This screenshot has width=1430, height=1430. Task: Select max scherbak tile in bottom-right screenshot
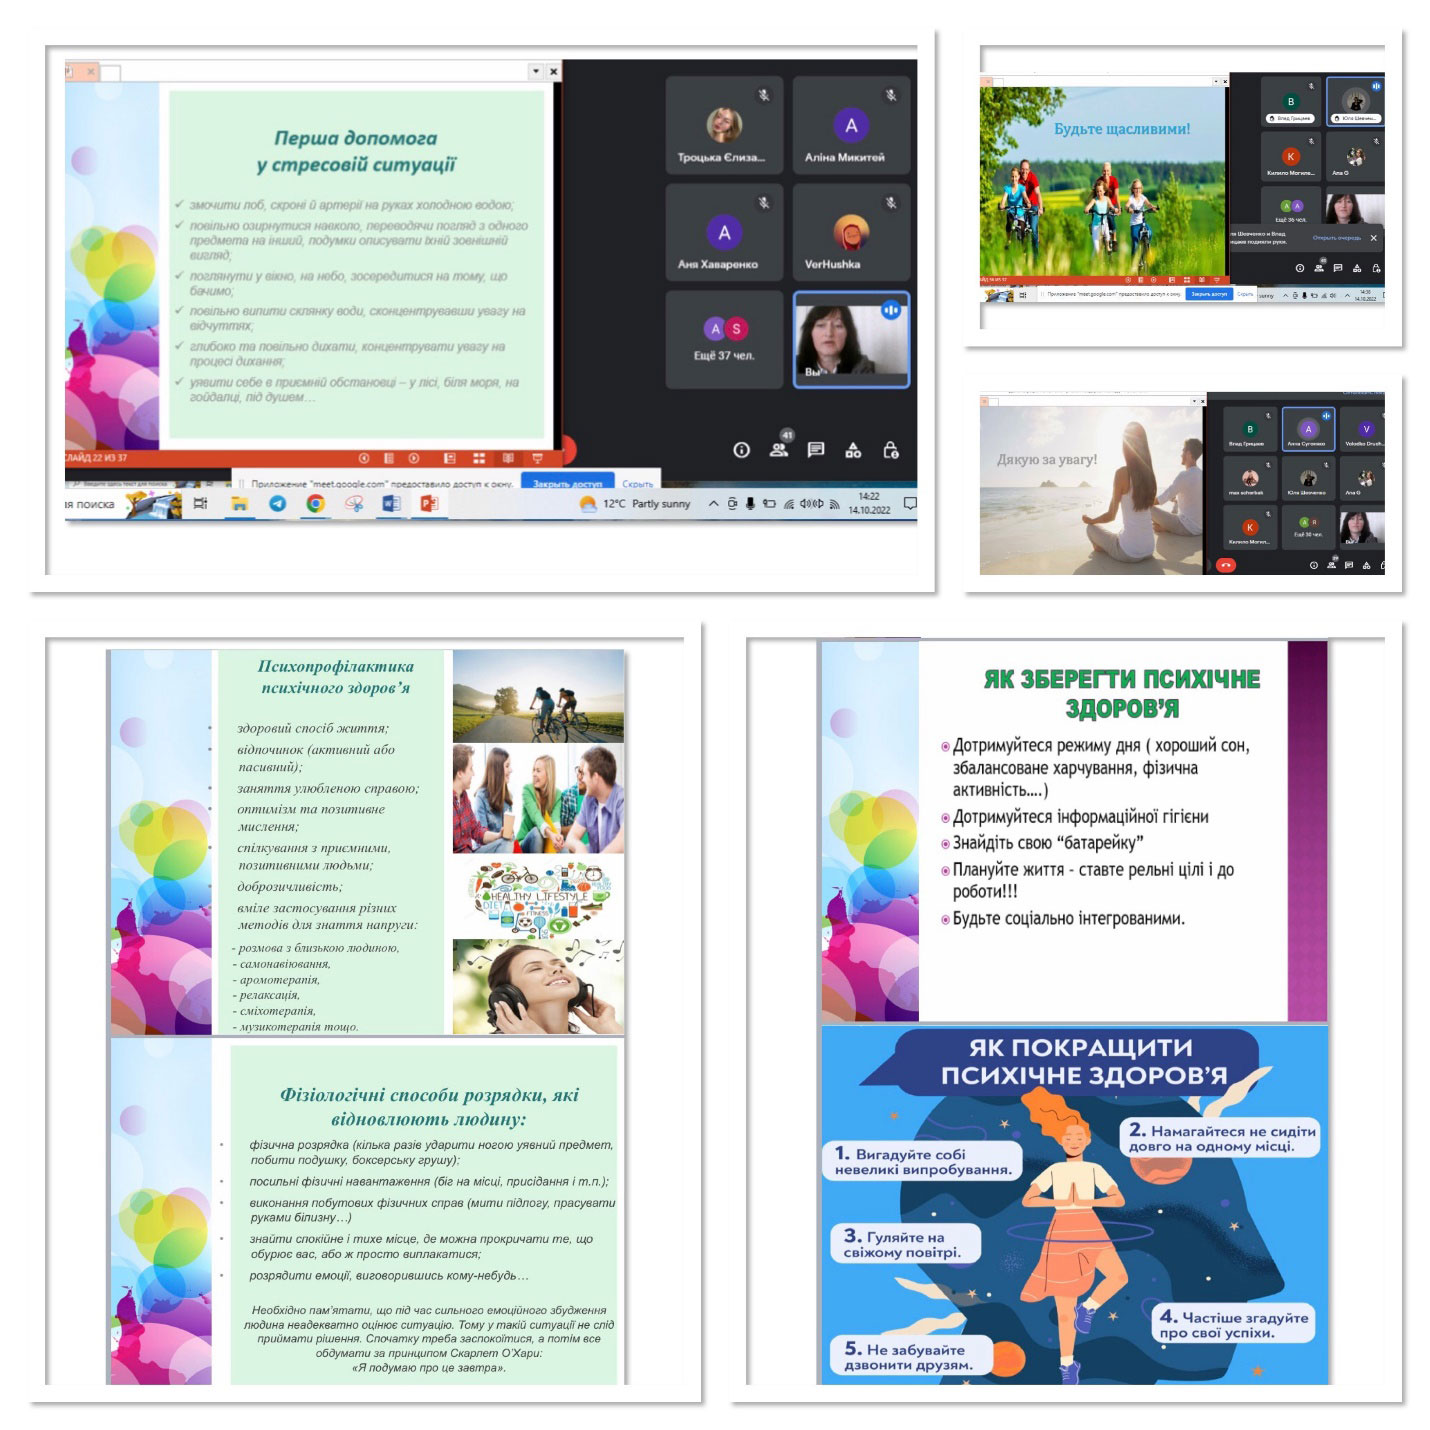1250,478
